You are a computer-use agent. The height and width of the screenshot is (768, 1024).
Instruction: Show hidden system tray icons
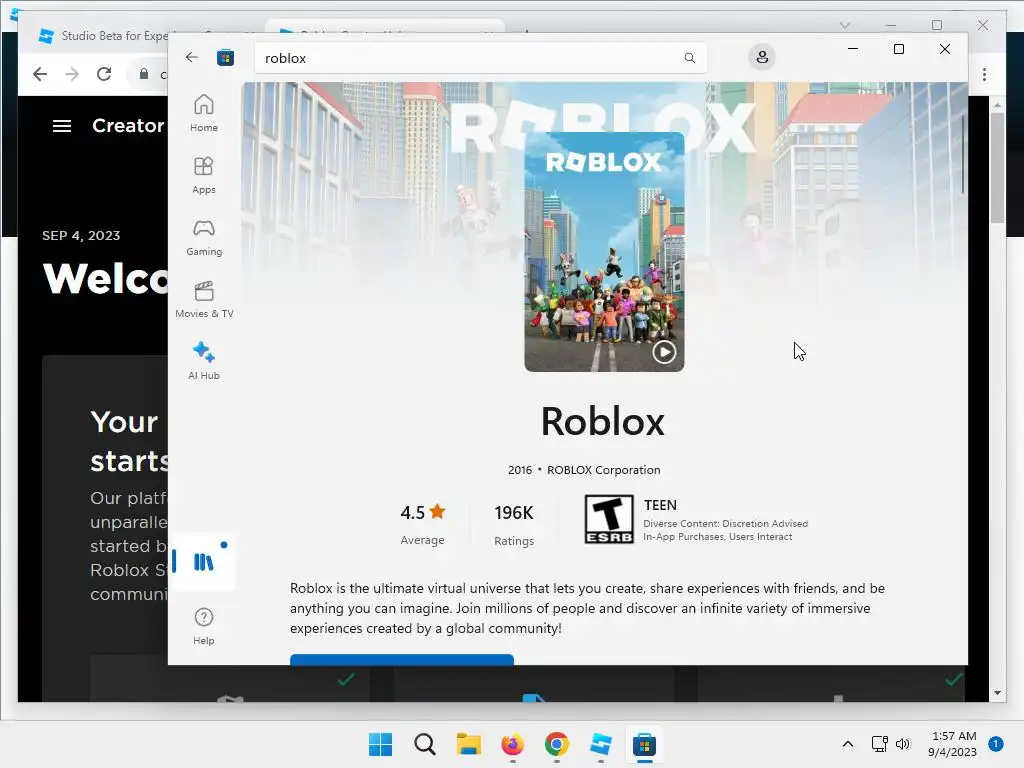848,744
